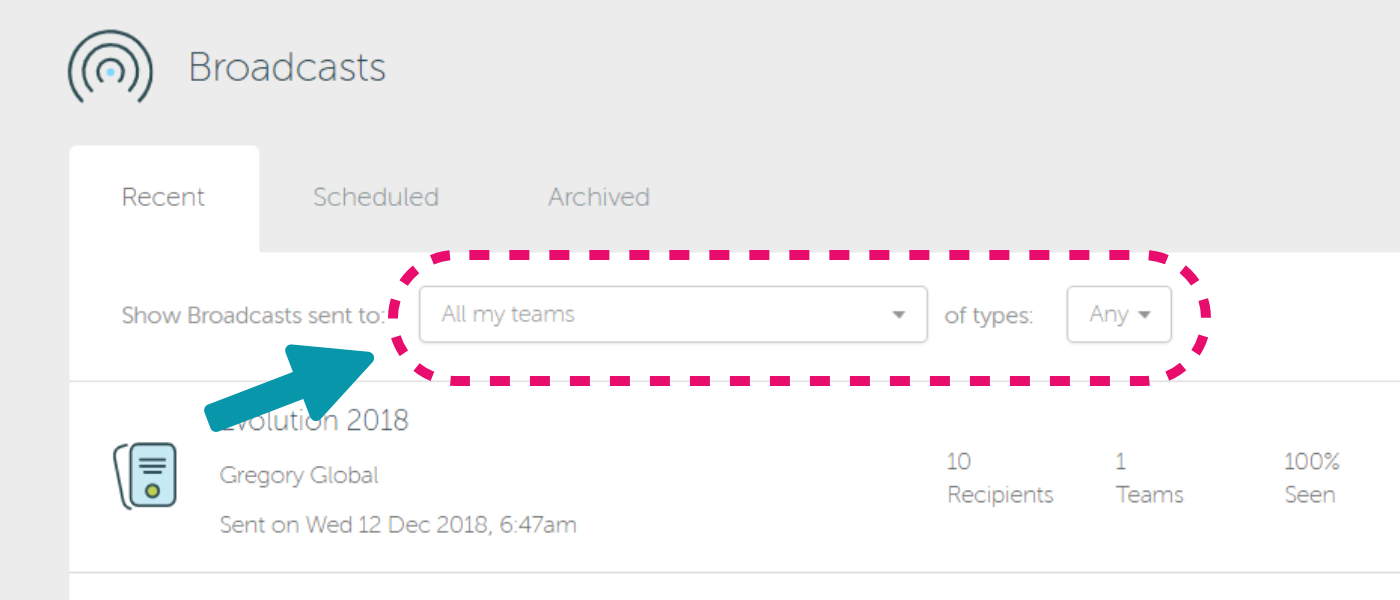Open the Evolution 2018 broadcast title
This screenshot has width=1400, height=600.
(x=313, y=420)
